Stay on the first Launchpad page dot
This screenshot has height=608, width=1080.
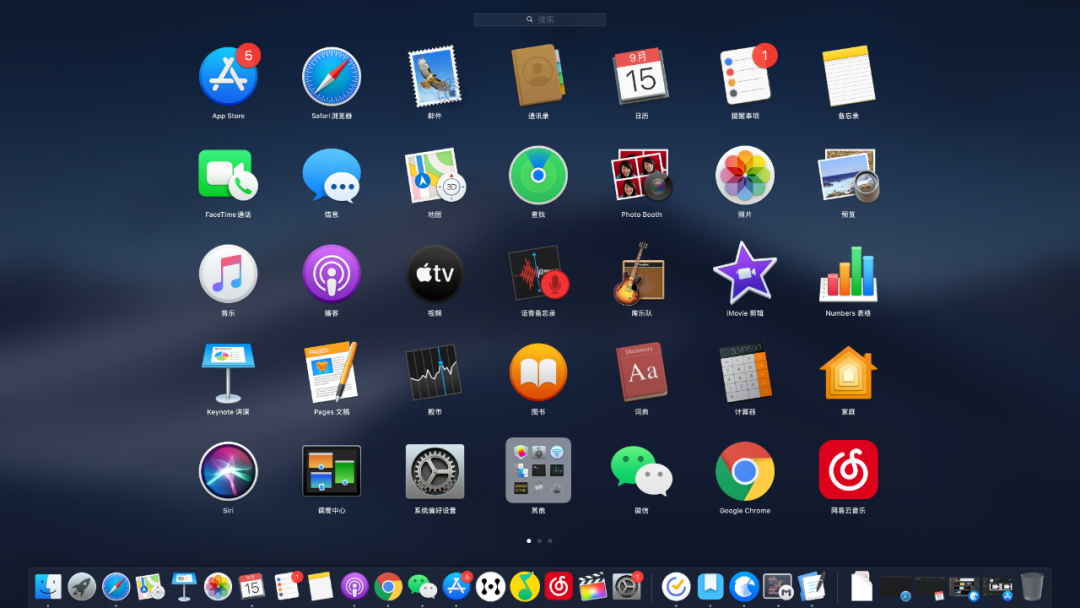click(529, 541)
